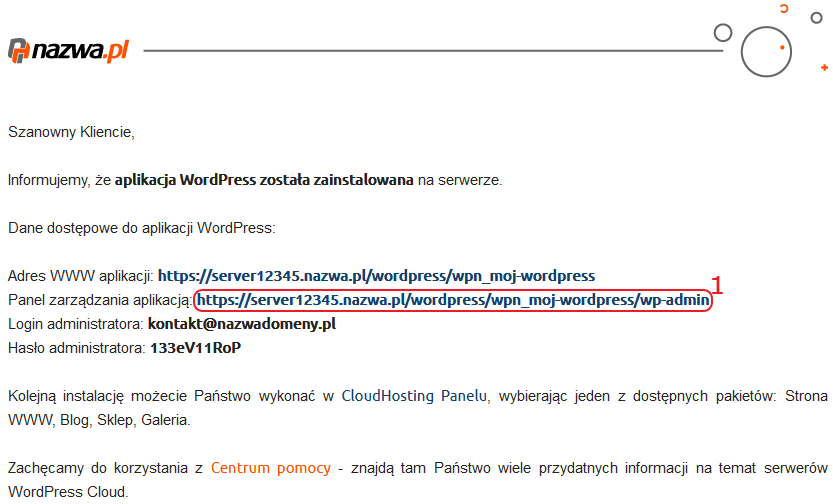Click the 'Panel zarządzania aplikacją:' label
The image size is (833, 504).
tap(100, 301)
